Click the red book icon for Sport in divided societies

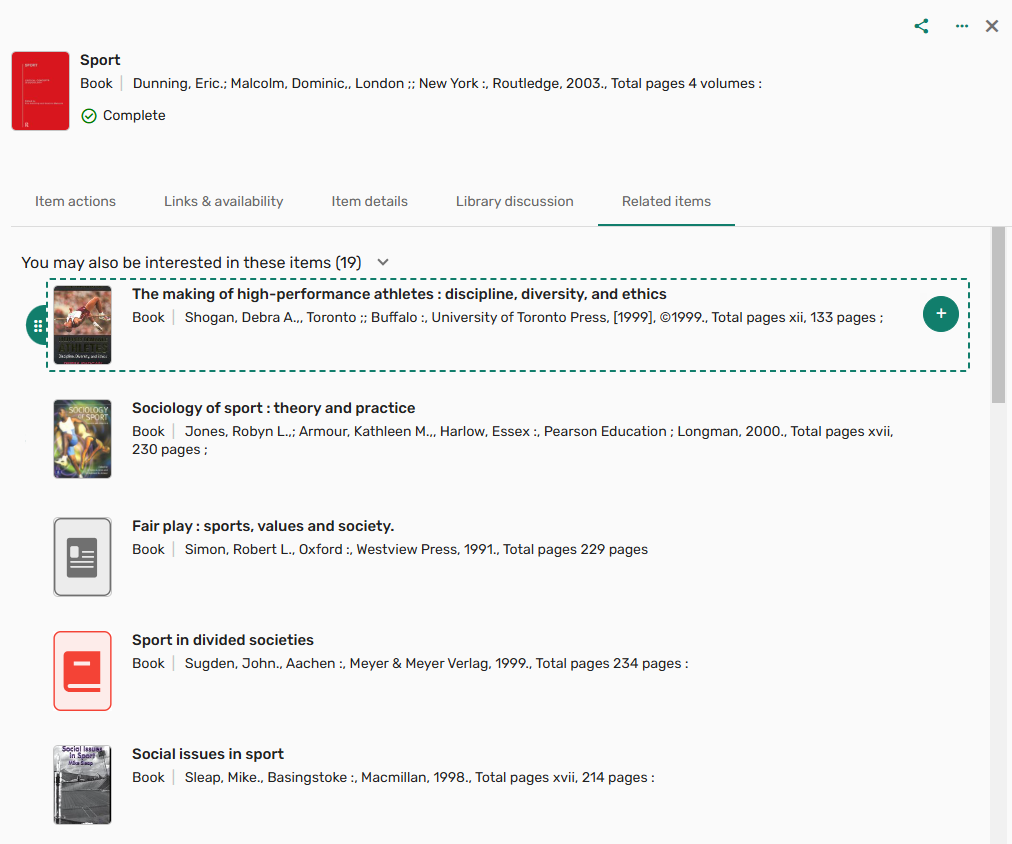pyautogui.click(x=83, y=670)
